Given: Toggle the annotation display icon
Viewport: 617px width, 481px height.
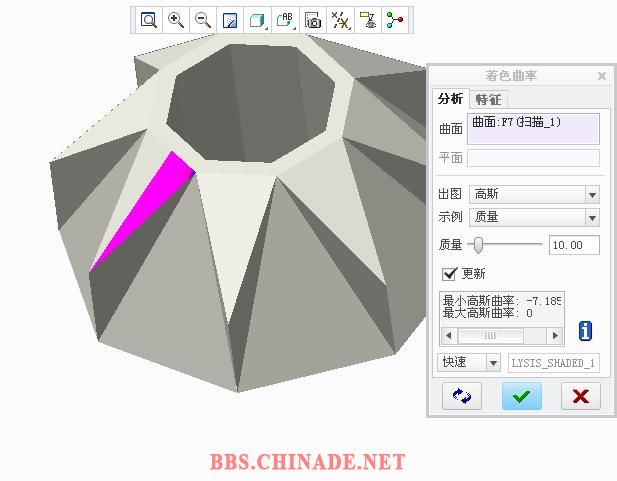Looking at the screenshot, I should (x=368, y=20).
